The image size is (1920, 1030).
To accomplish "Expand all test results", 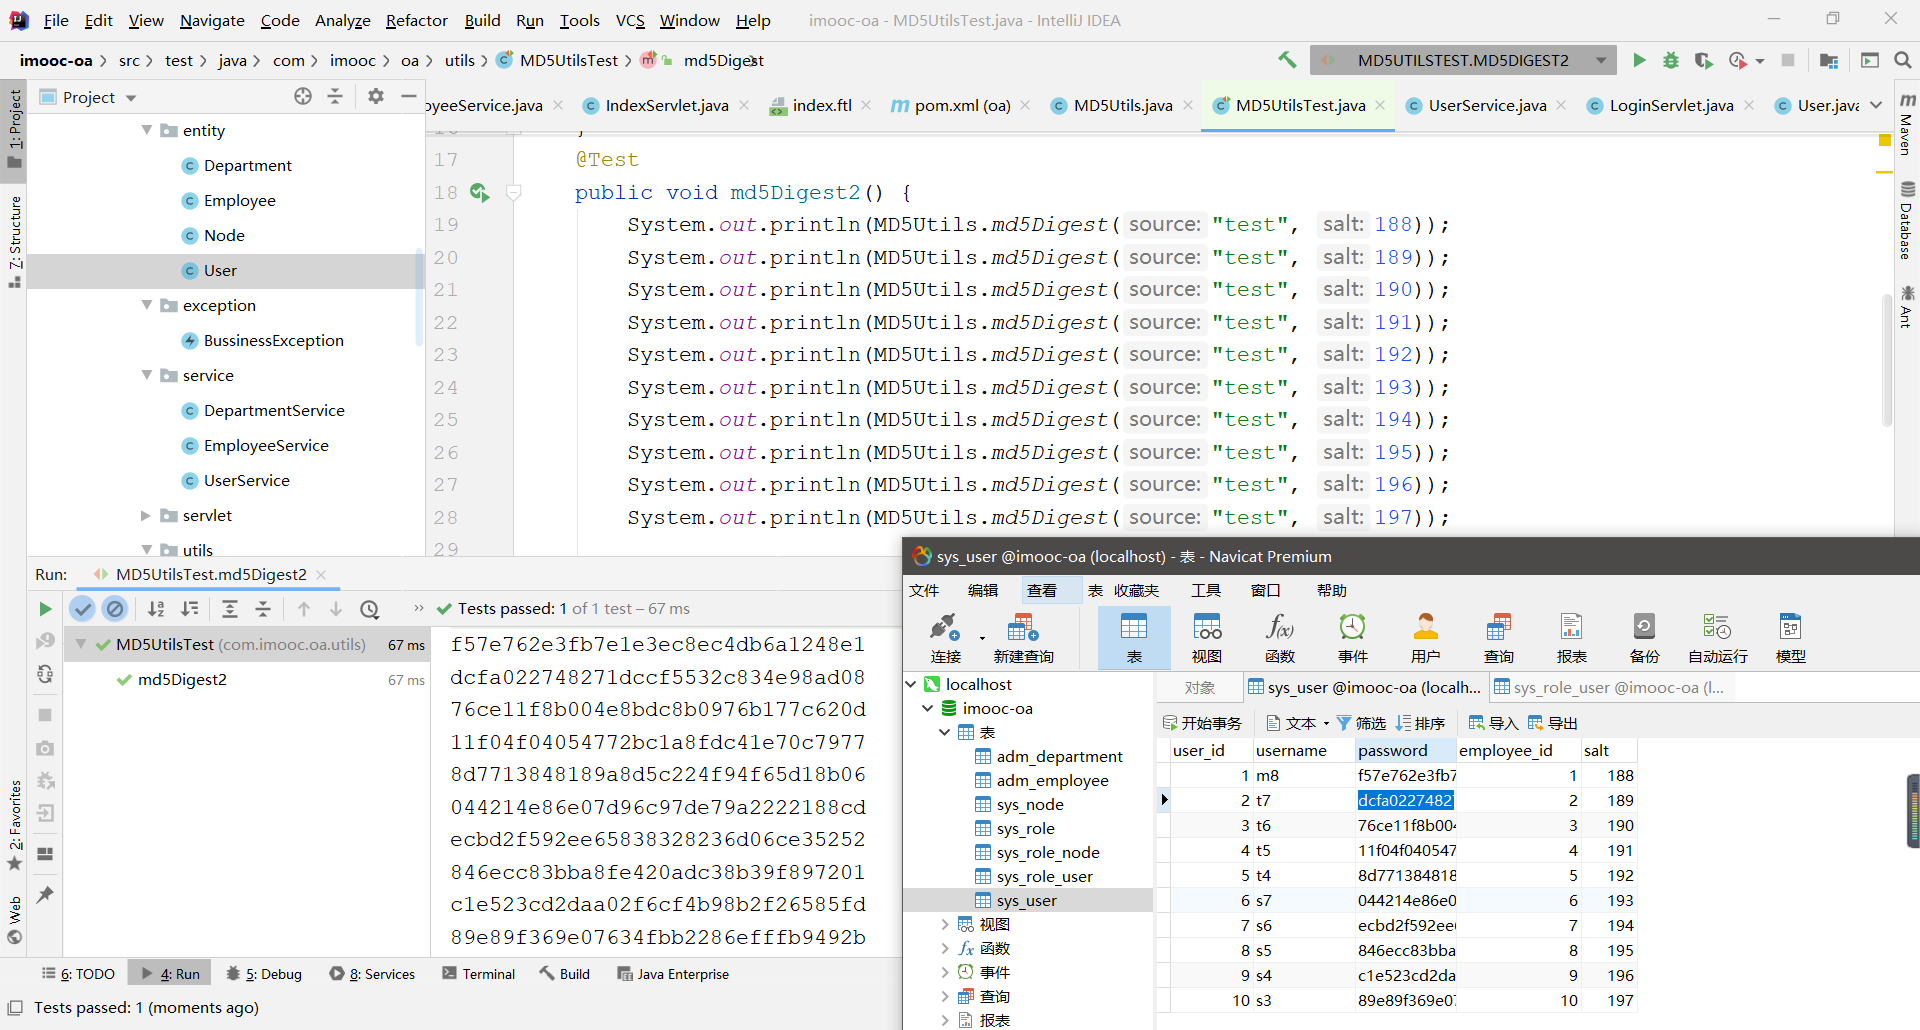I will pos(229,608).
